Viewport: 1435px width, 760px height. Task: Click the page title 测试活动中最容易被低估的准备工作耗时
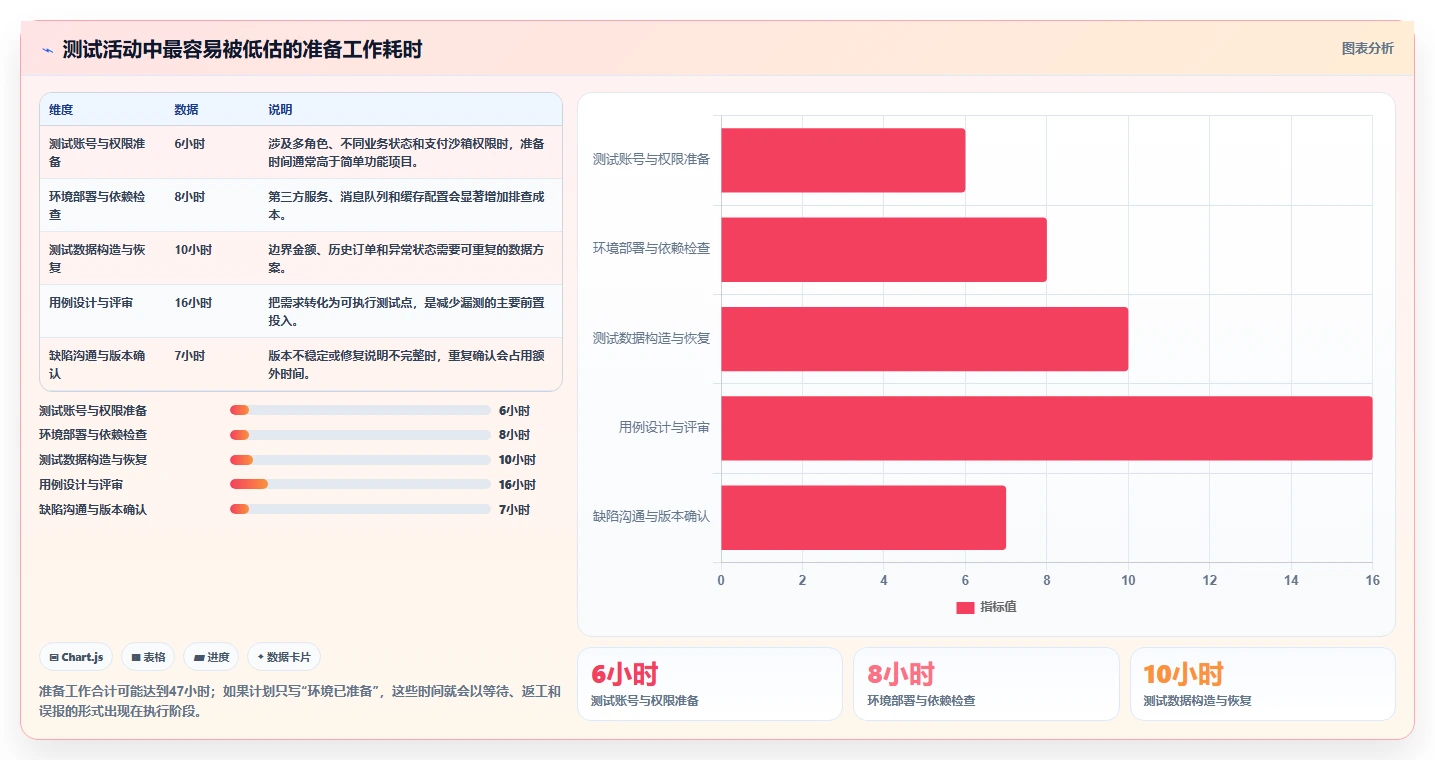click(243, 49)
